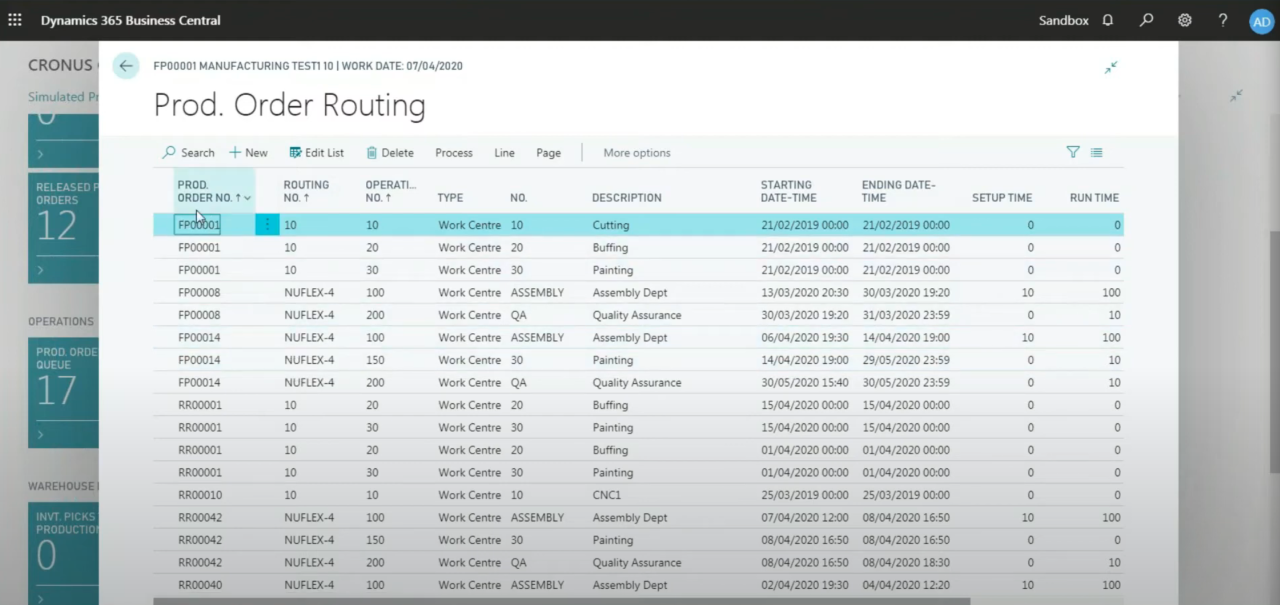The image size is (1280, 605).
Task: Click the Type column header
Action: click(x=450, y=198)
